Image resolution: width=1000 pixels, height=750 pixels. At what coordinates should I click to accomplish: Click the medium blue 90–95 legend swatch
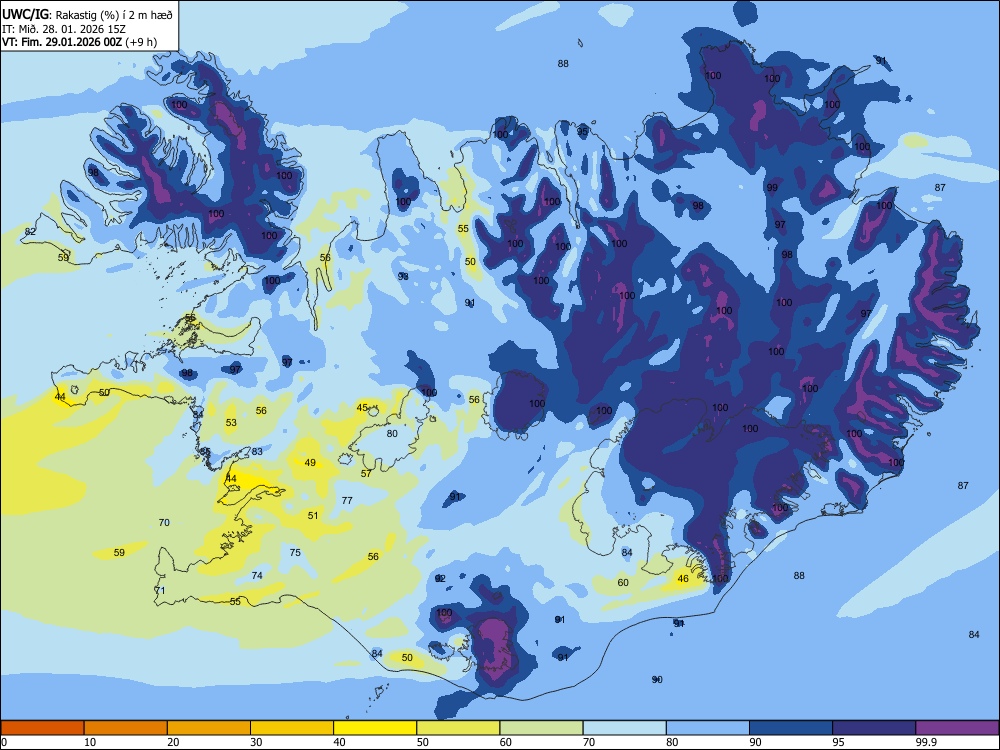[x=791, y=728]
